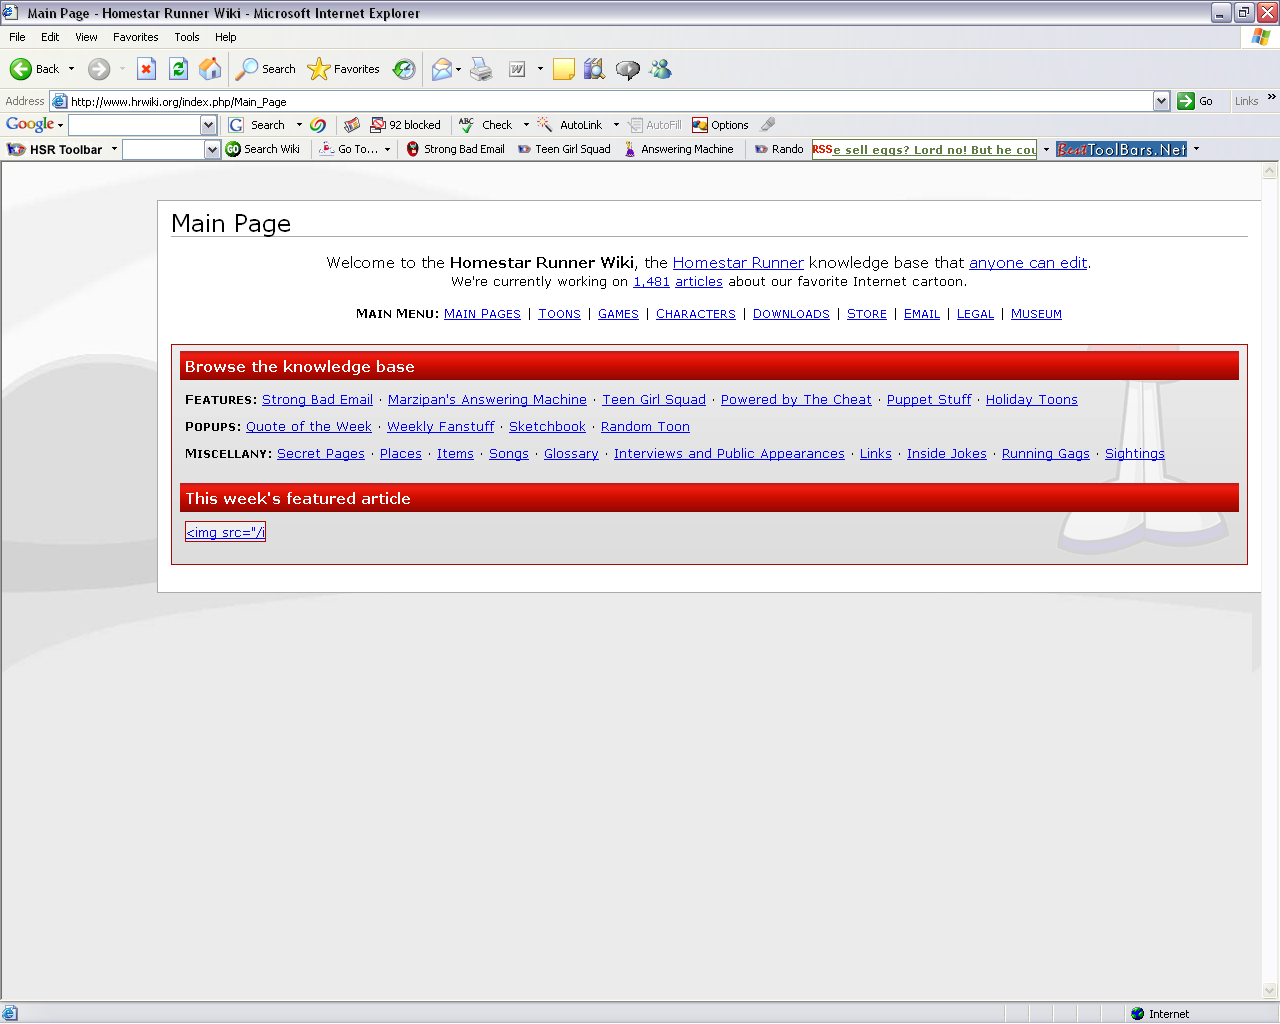
Task: Click the yellow note icon in the toolbar
Action: (564, 69)
